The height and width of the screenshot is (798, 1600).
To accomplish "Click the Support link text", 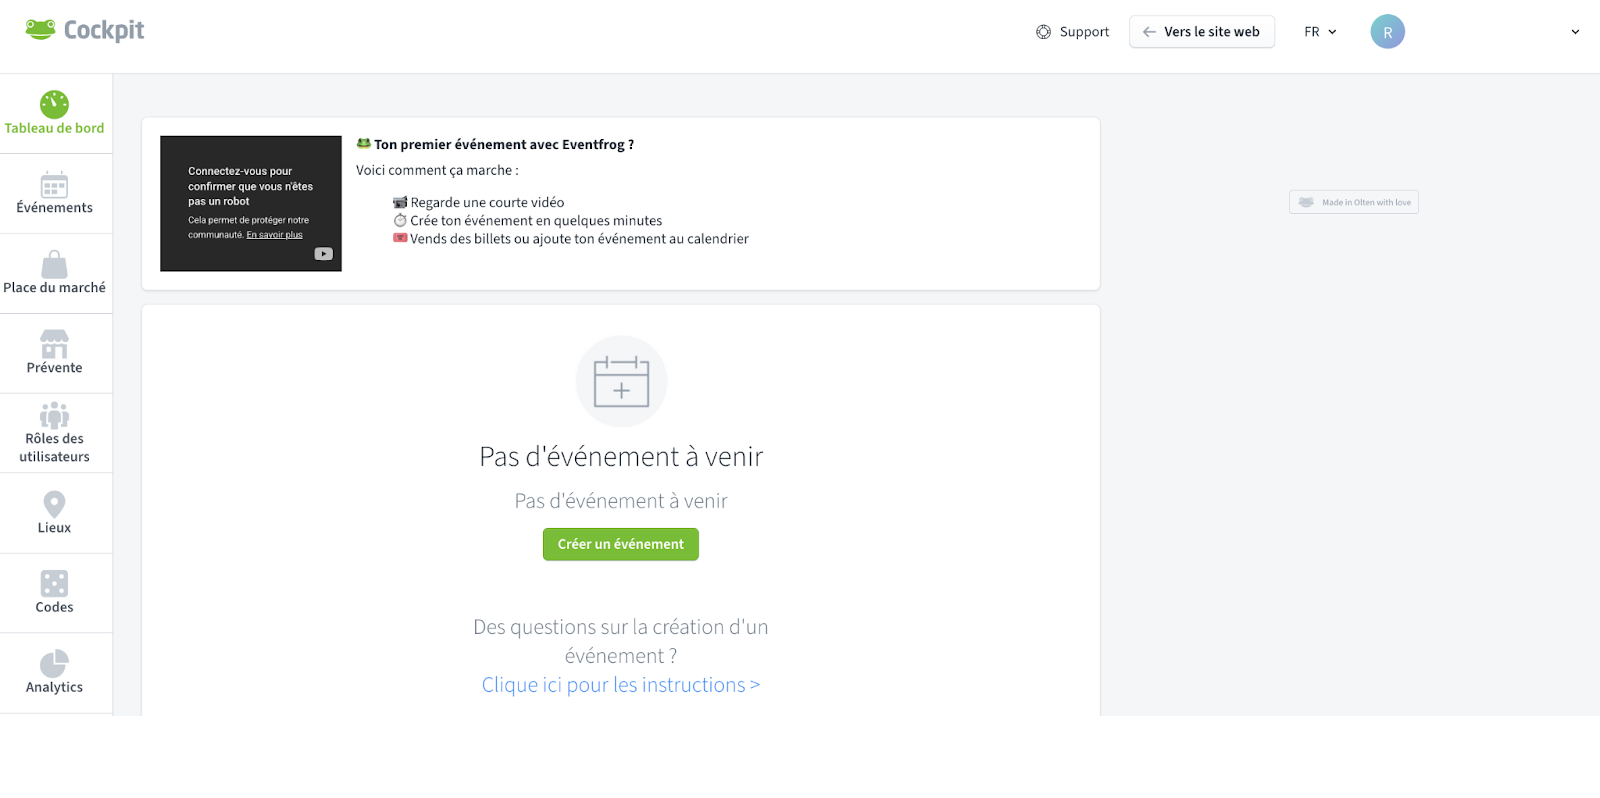I will click(1084, 32).
